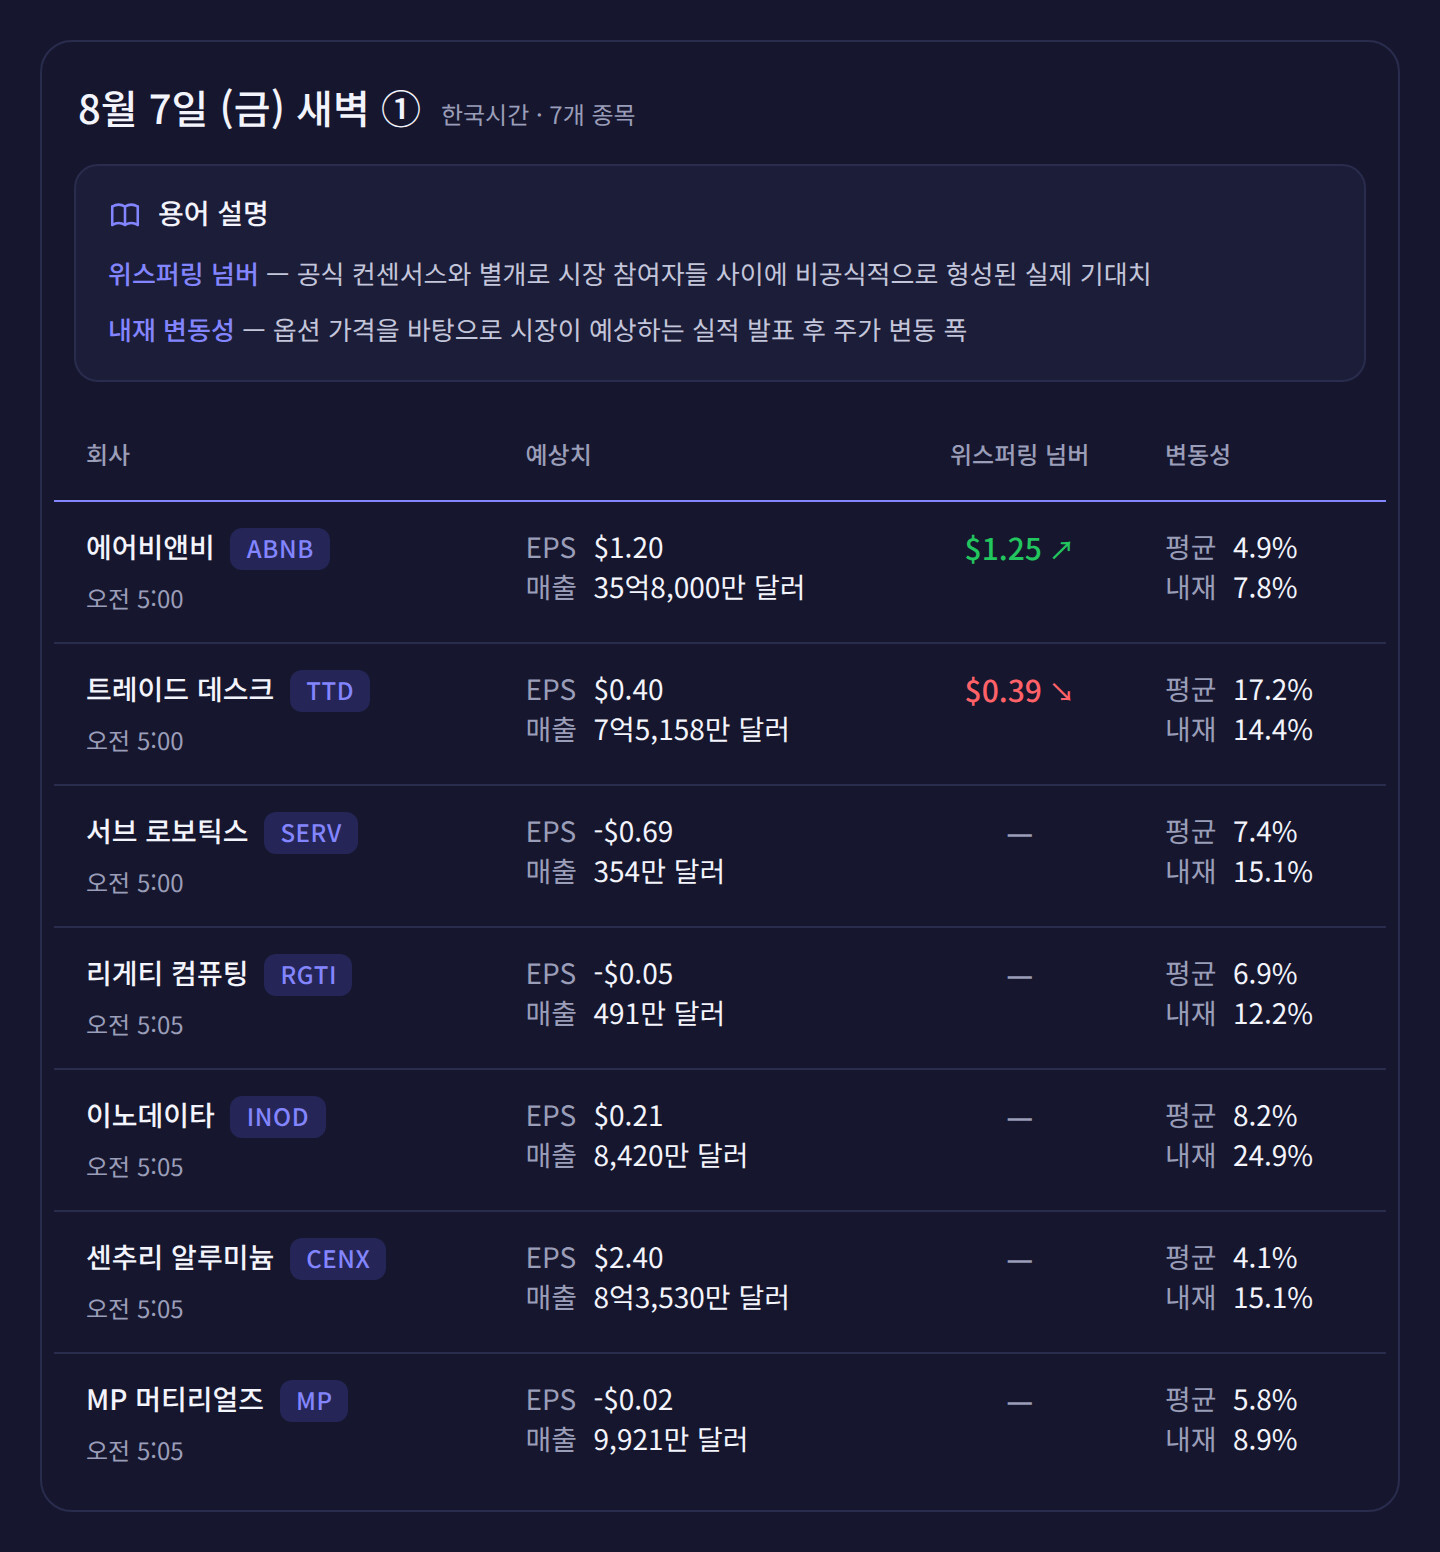The image size is (1440, 1552).
Task: Open the CENX ticker badge
Action: [x=338, y=1259]
